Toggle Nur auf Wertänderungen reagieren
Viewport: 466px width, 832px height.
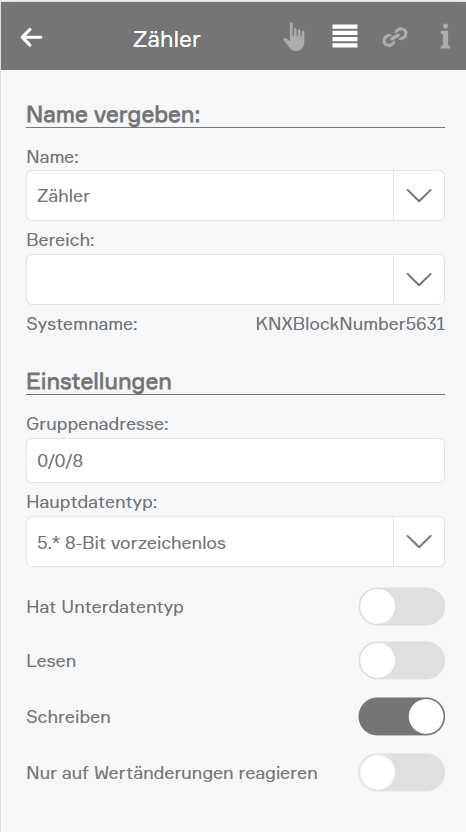click(402, 773)
